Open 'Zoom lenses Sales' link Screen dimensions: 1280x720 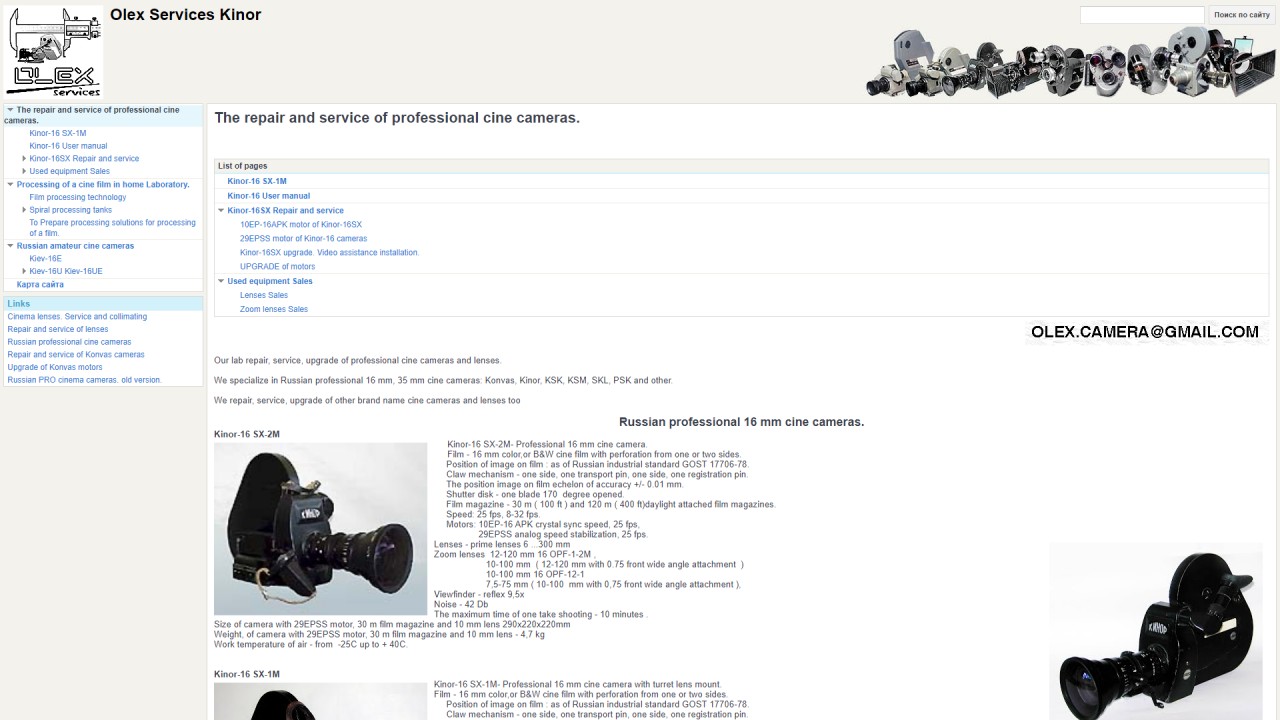coord(274,310)
